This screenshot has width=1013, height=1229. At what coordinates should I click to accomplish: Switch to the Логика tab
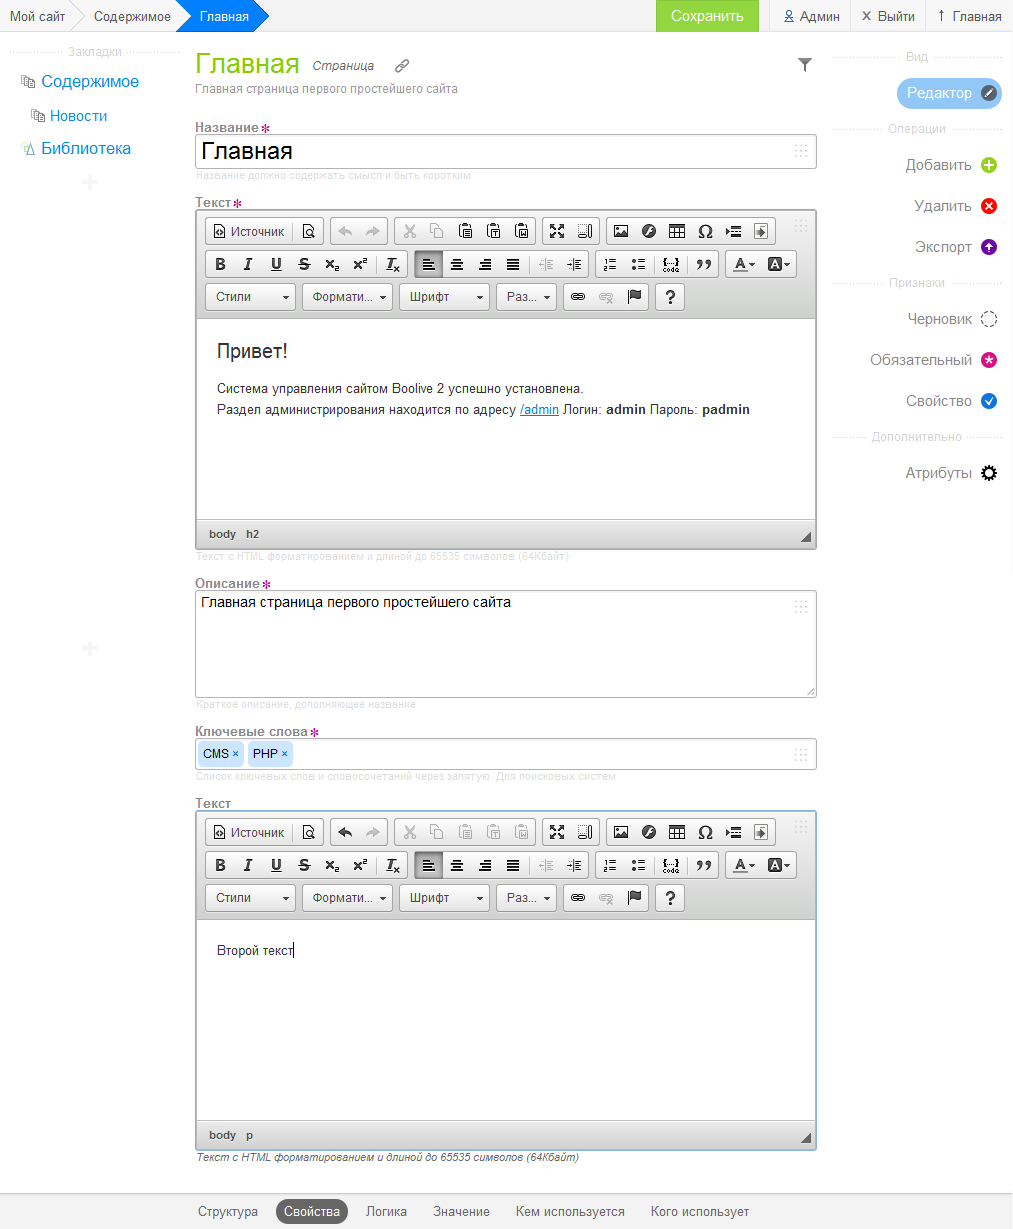pyautogui.click(x=386, y=1211)
